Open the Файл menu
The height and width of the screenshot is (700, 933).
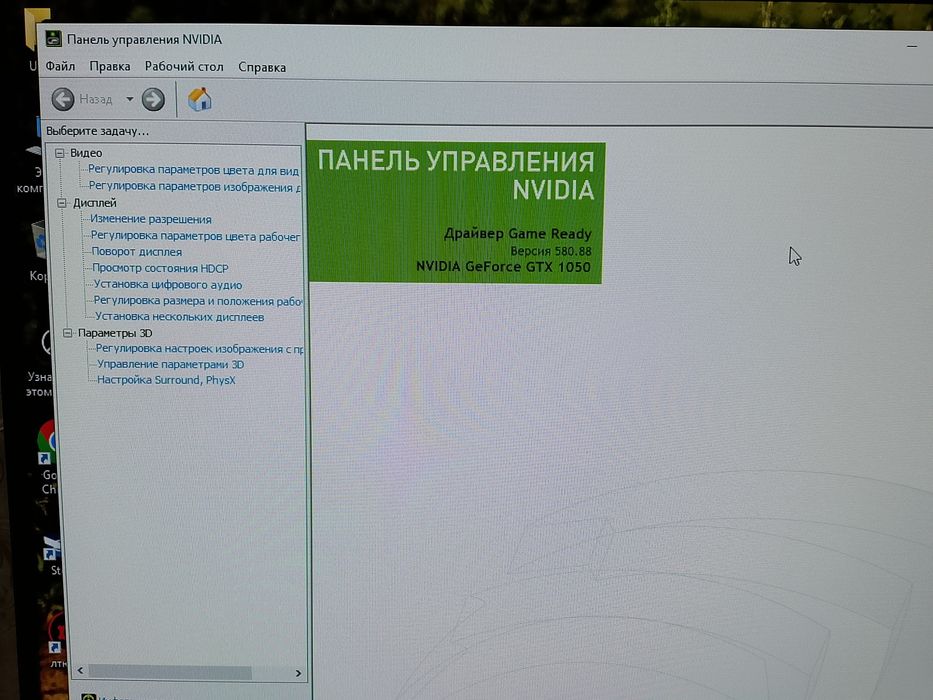(x=60, y=66)
